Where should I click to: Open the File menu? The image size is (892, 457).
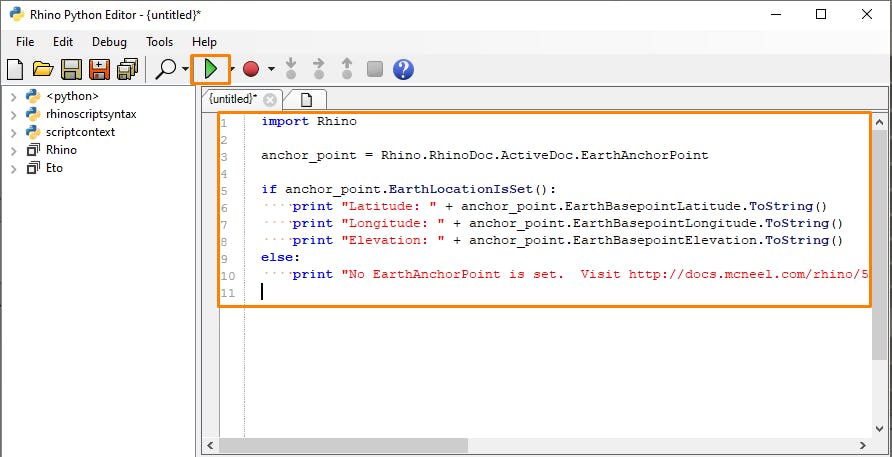click(x=25, y=42)
